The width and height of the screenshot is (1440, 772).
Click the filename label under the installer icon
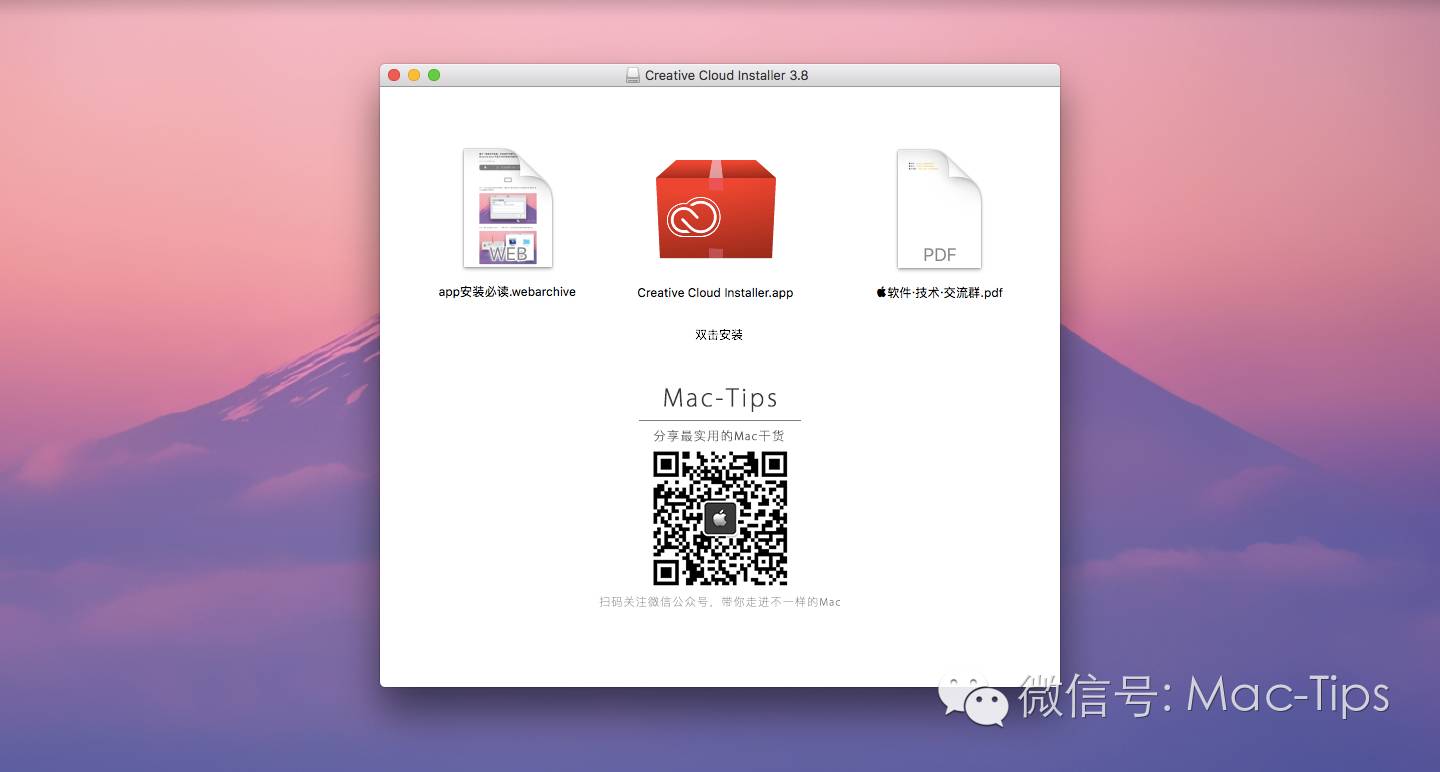pos(715,292)
